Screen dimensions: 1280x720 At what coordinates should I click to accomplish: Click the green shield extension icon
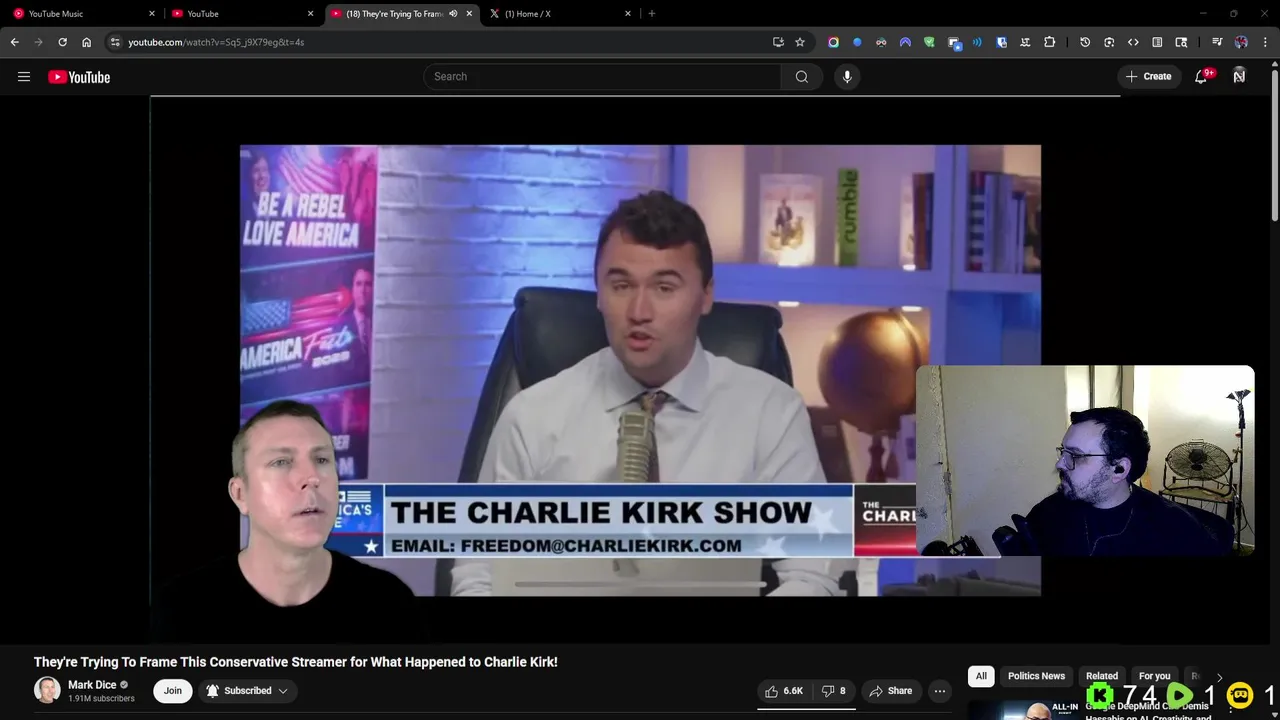[x=929, y=42]
